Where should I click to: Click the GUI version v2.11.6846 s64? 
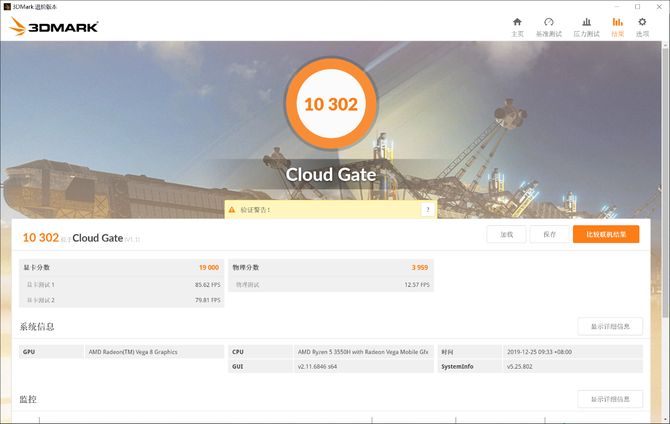[317, 366]
